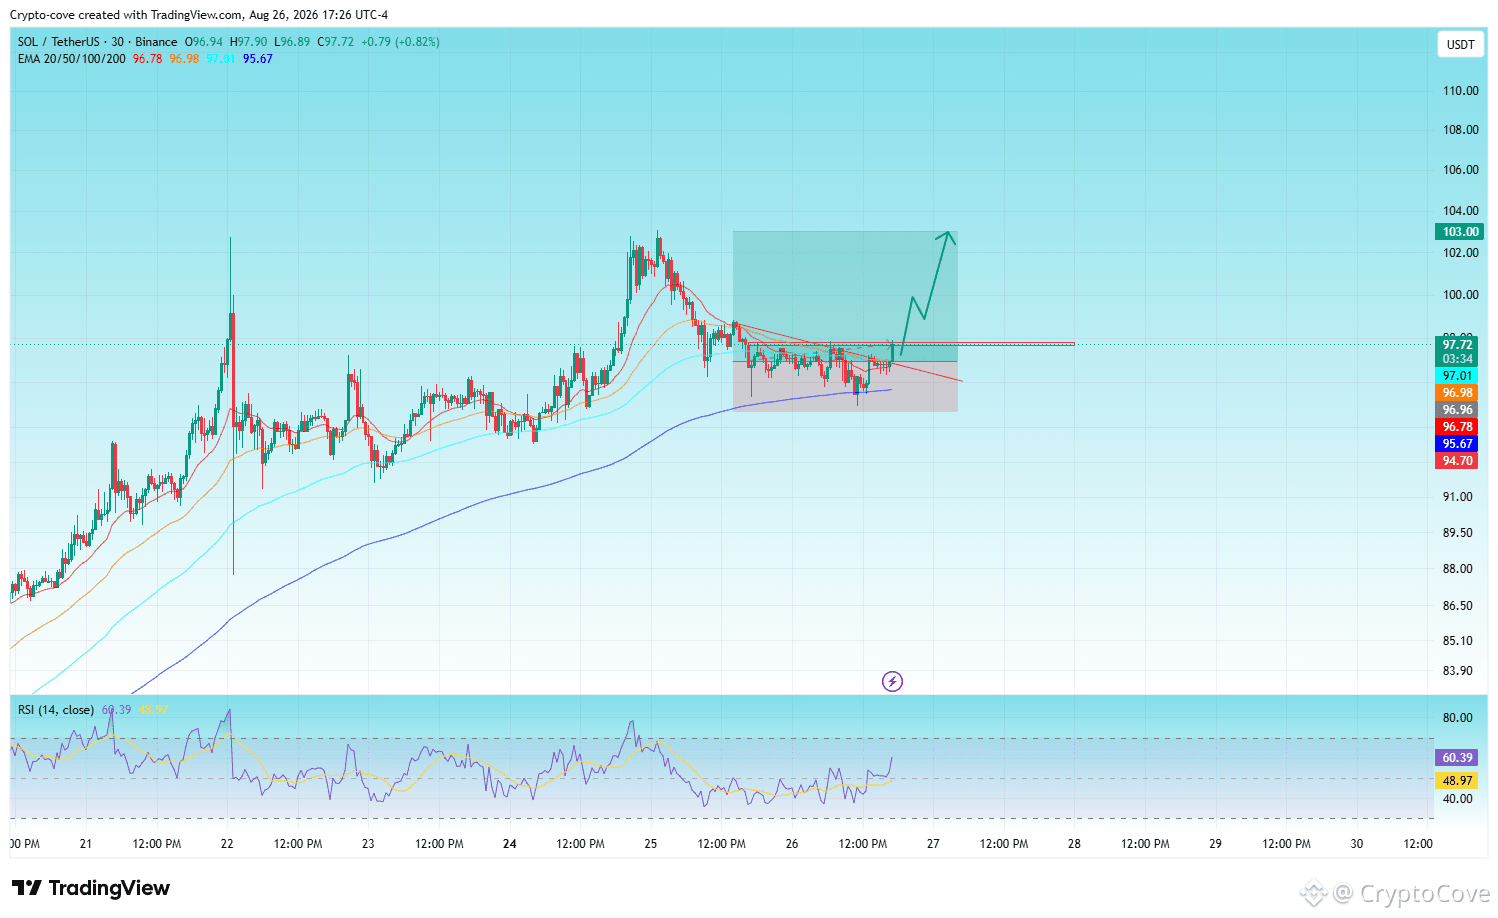Click date 21 on the time axis

pyautogui.click(x=86, y=844)
